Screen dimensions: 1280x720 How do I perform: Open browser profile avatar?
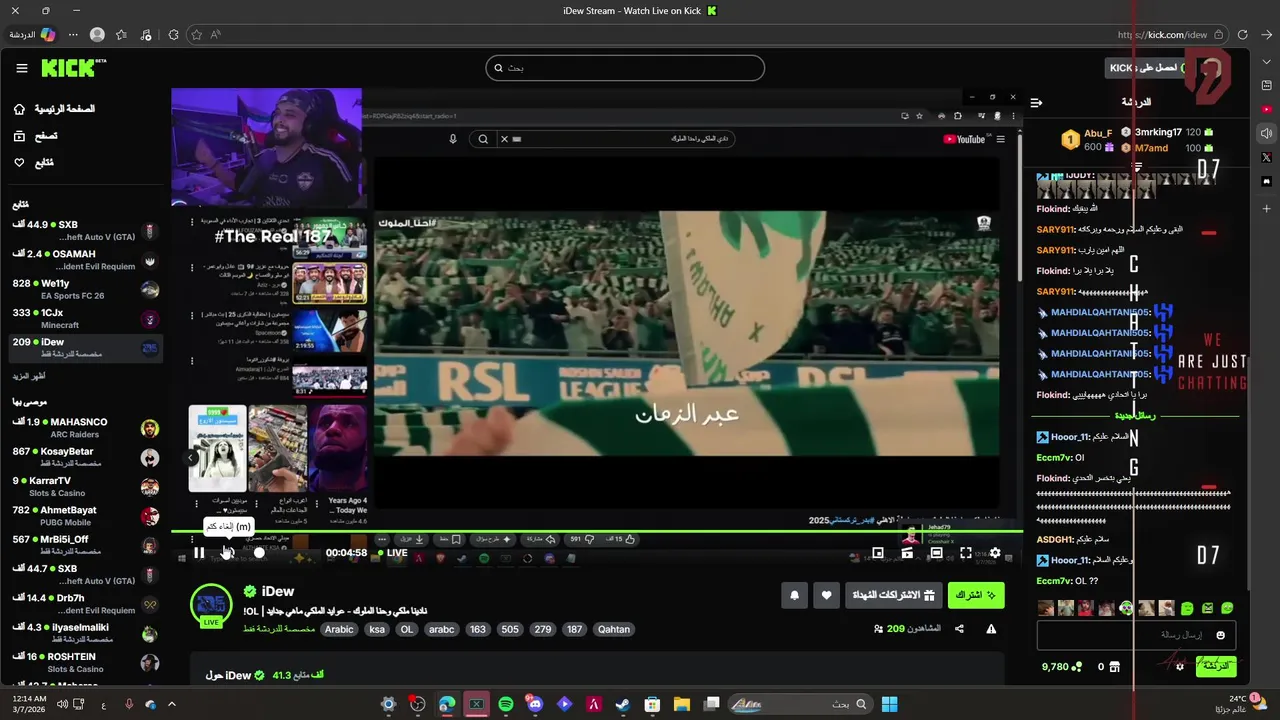coord(97,34)
